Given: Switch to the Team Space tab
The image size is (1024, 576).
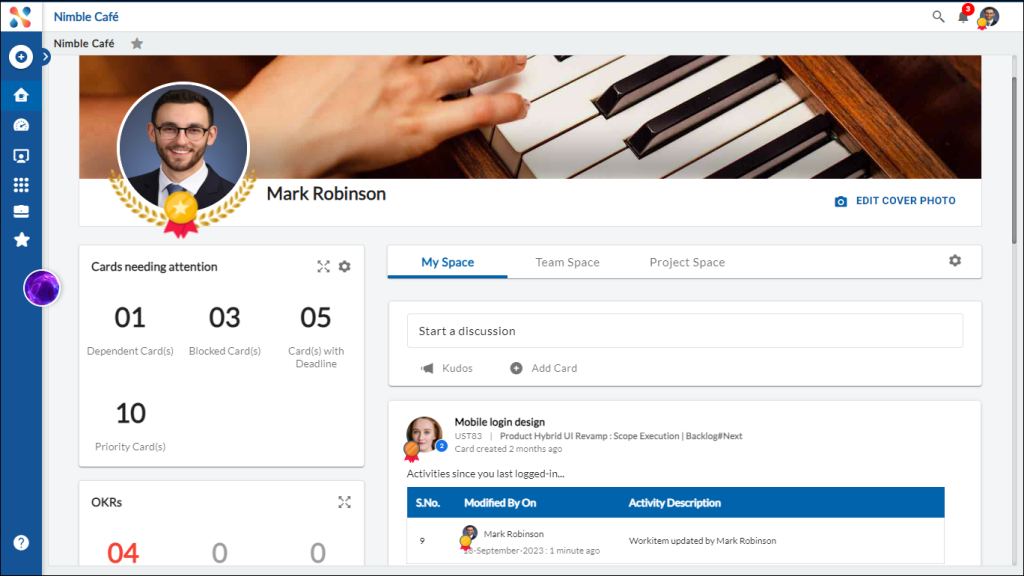Looking at the screenshot, I should [567, 261].
